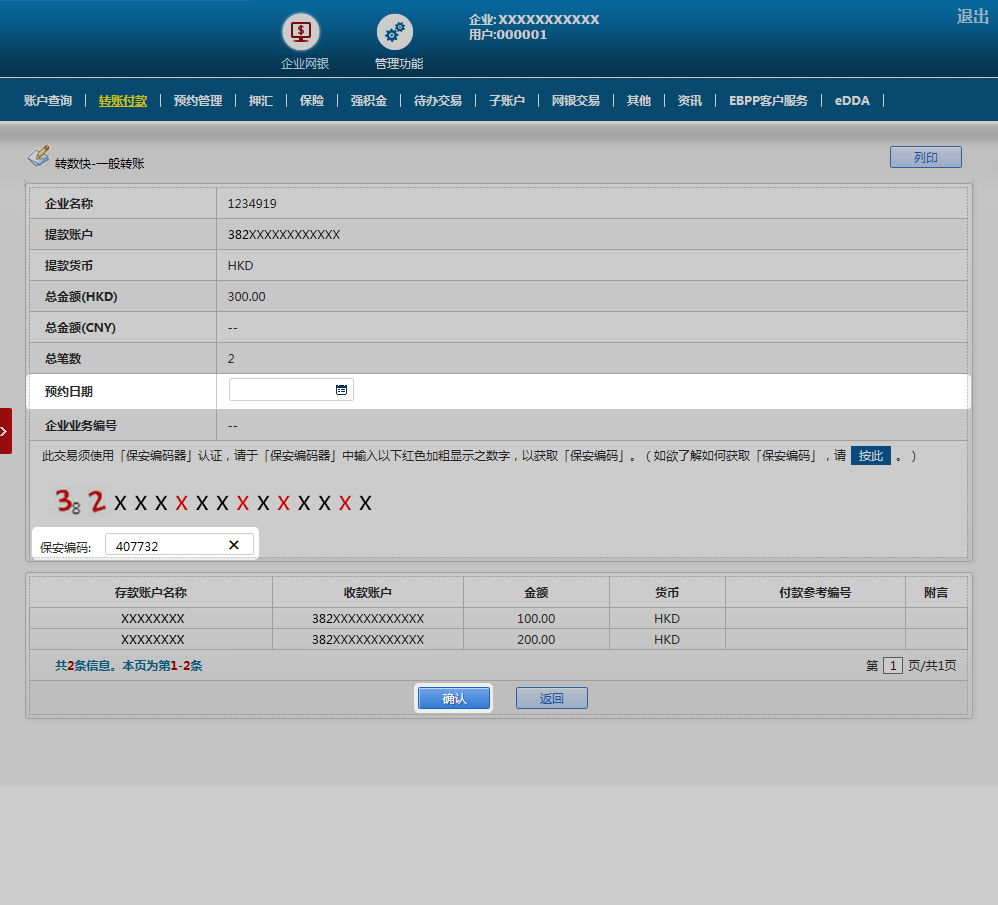Open the 待办交易 menu
Image resolution: width=998 pixels, height=905 pixels.
tap(438, 101)
